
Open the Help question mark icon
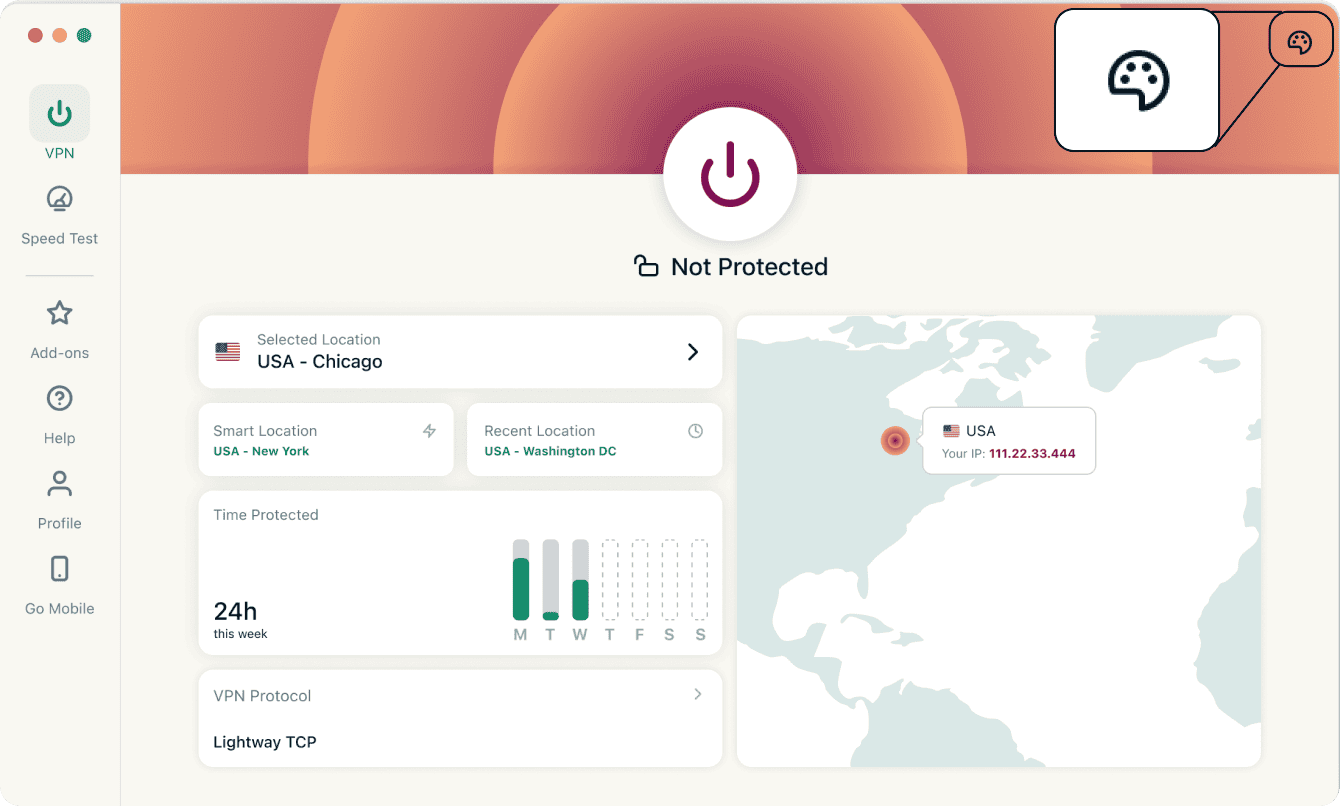coord(60,398)
